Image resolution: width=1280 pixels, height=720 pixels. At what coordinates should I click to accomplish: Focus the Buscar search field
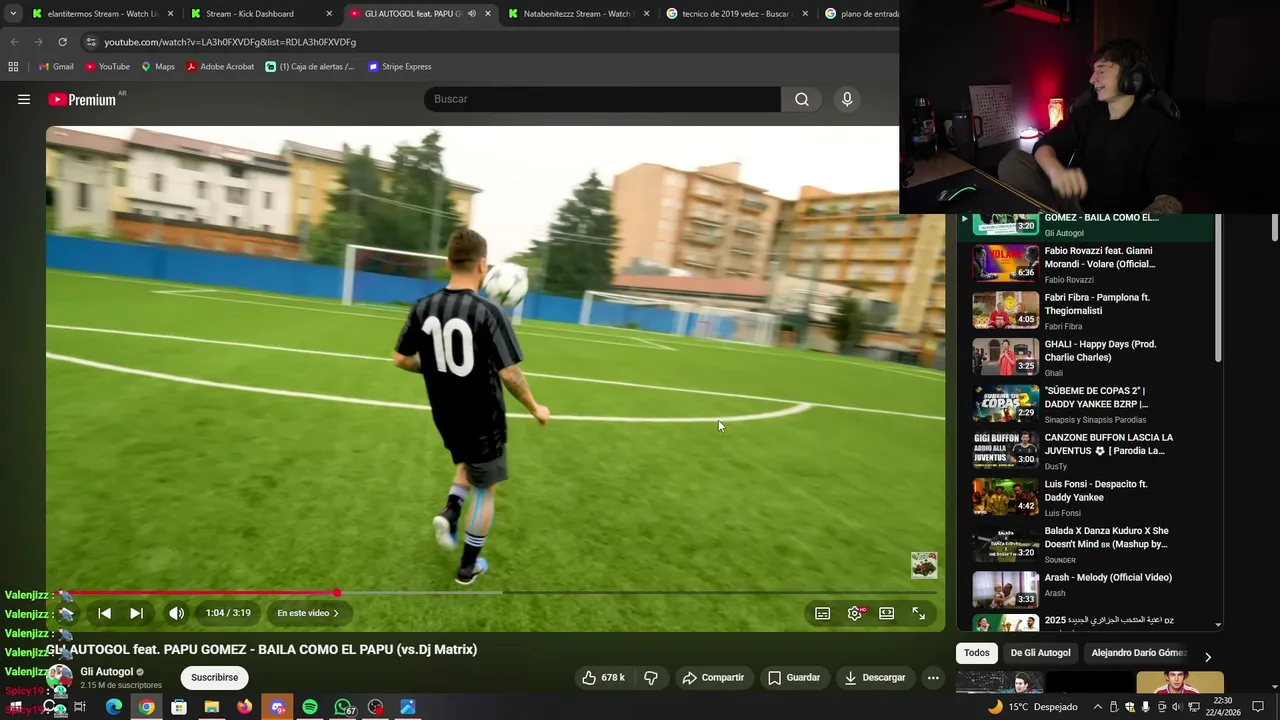[x=602, y=99]
